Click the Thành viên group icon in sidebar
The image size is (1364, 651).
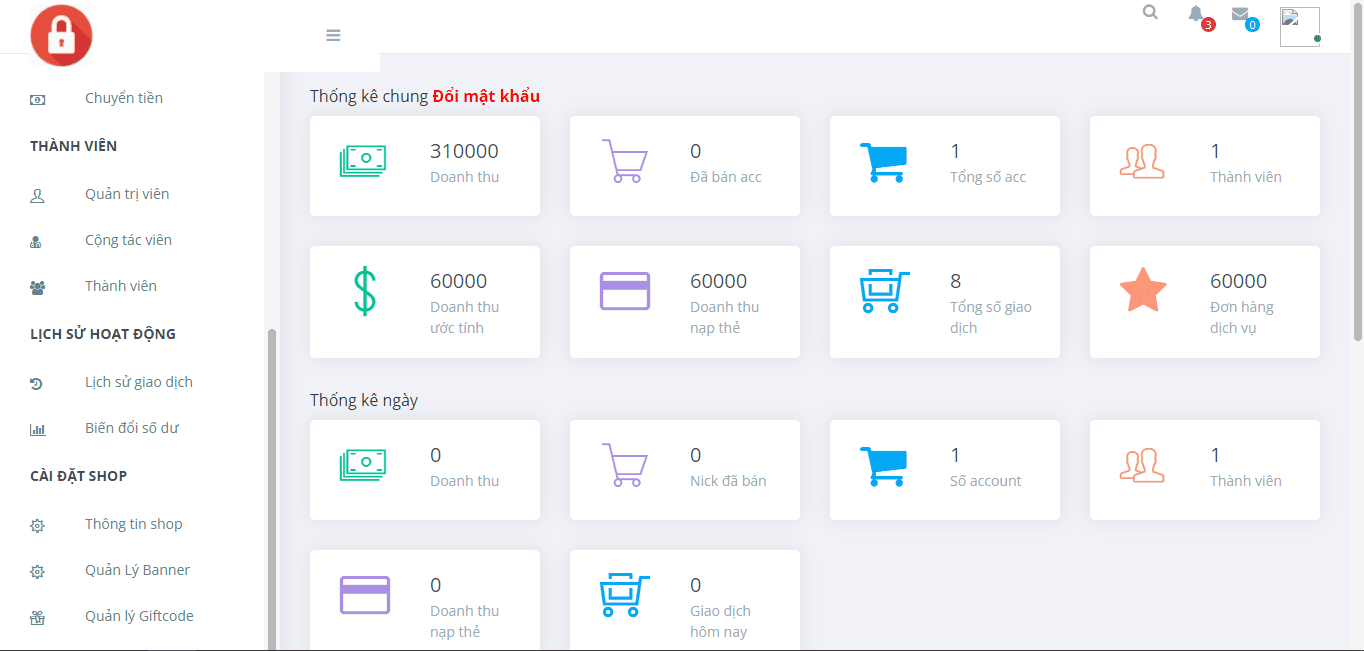pos(38,287)
